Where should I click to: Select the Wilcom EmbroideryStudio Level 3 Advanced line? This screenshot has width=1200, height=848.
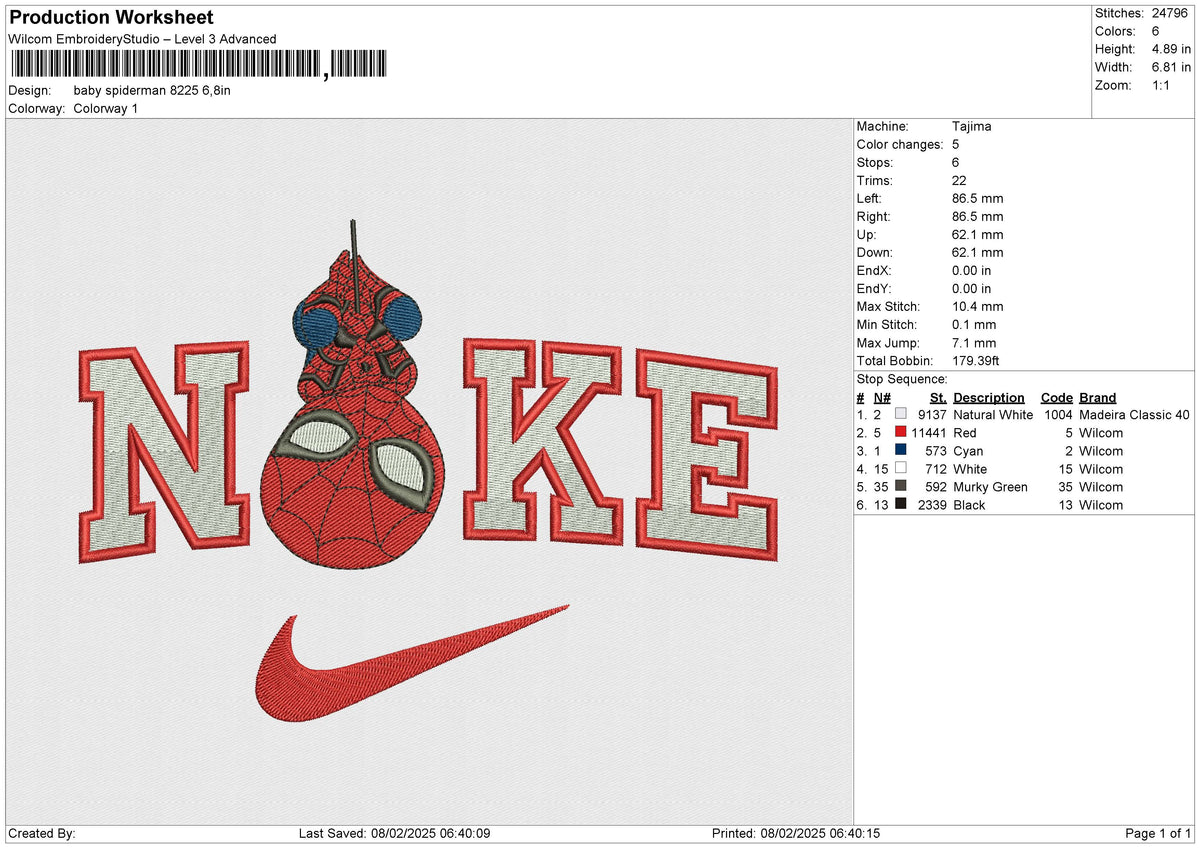click(142, 39)
